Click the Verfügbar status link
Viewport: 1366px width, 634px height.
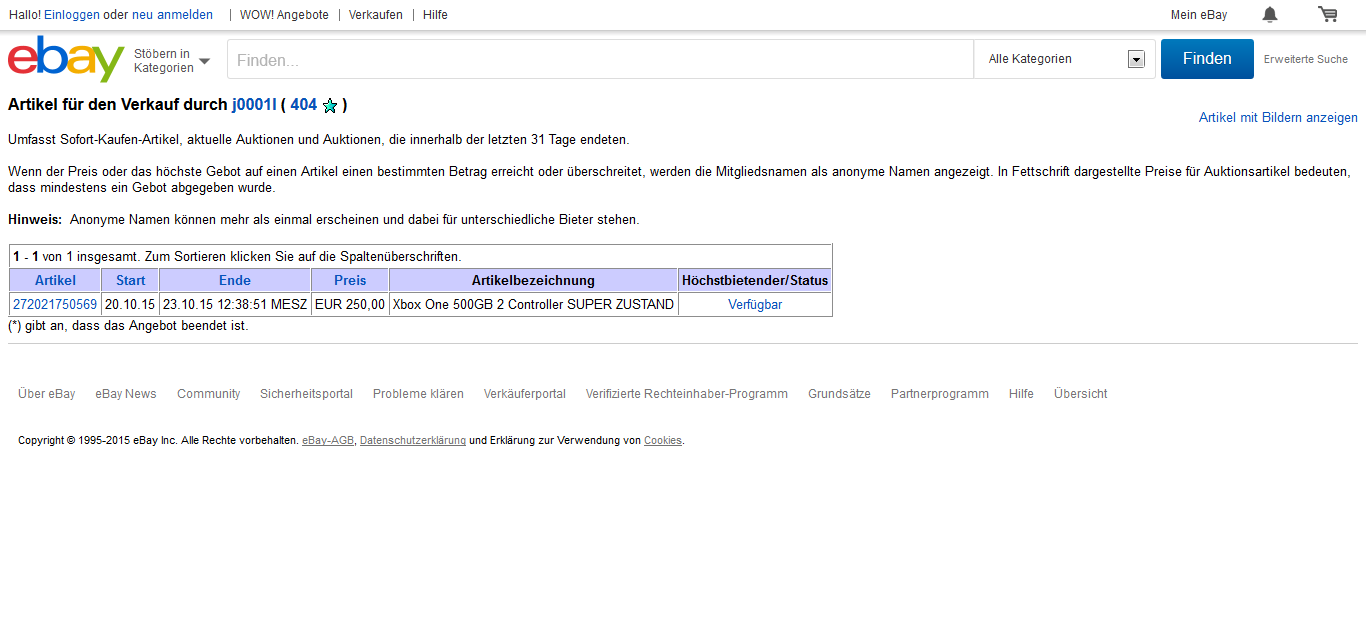click(755, 305)
